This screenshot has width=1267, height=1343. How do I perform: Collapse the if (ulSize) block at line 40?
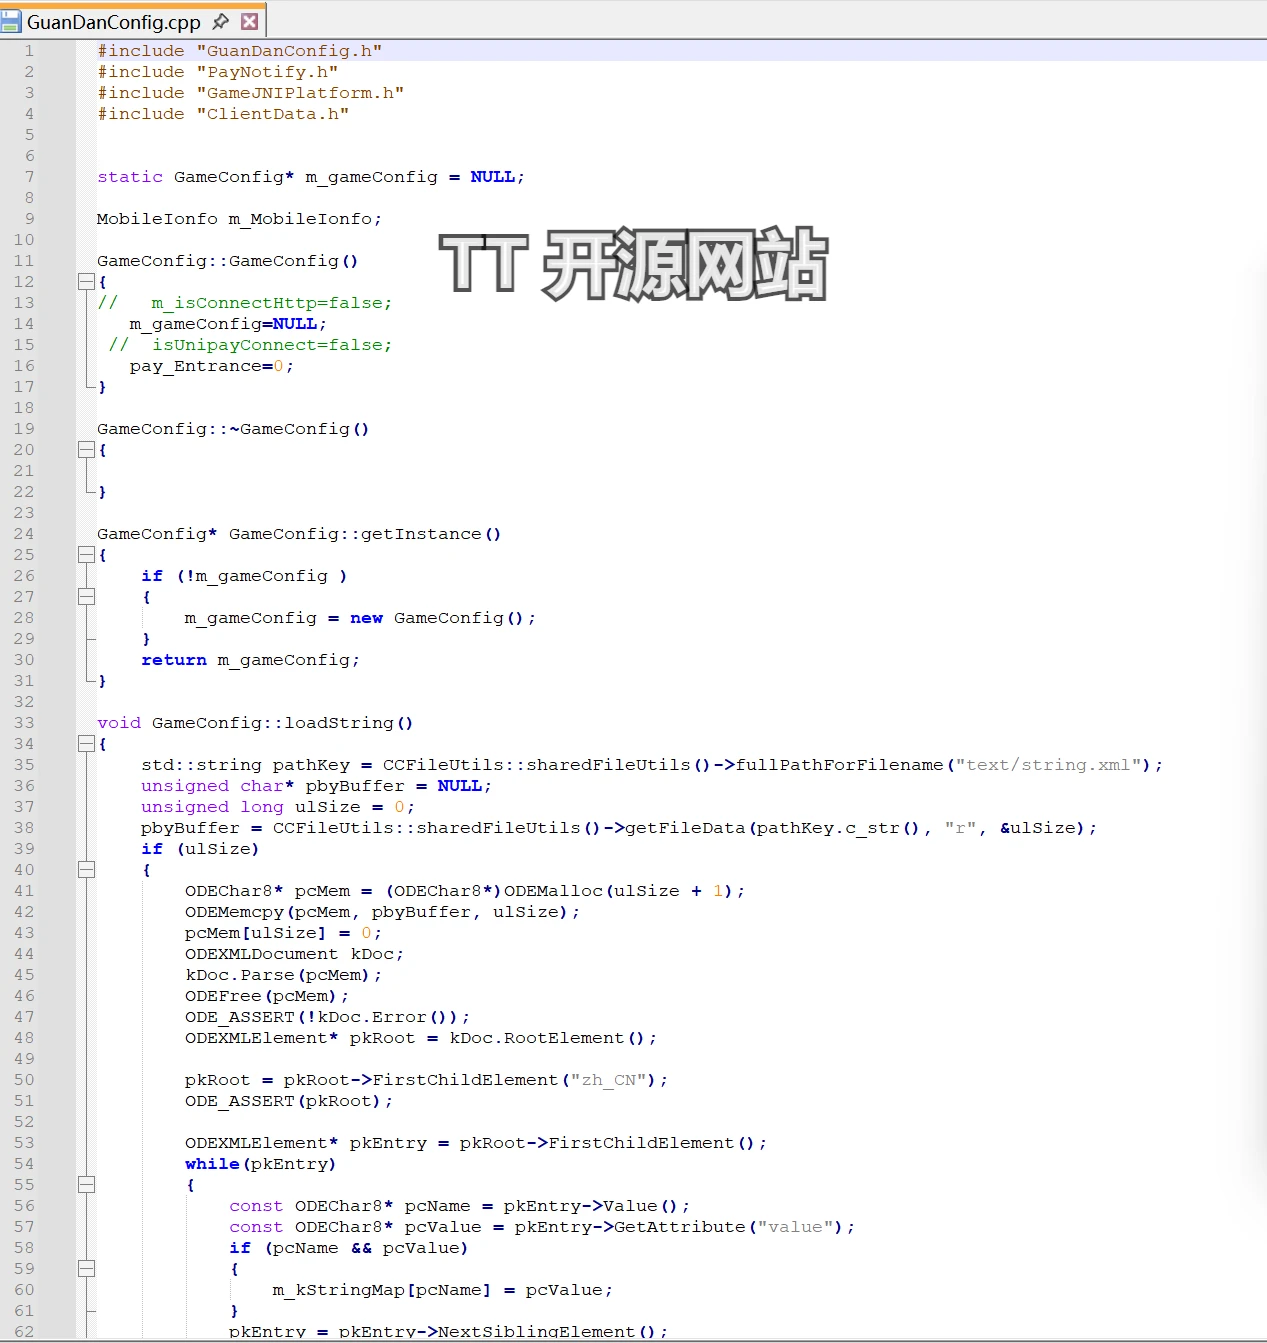pos(86,870)
